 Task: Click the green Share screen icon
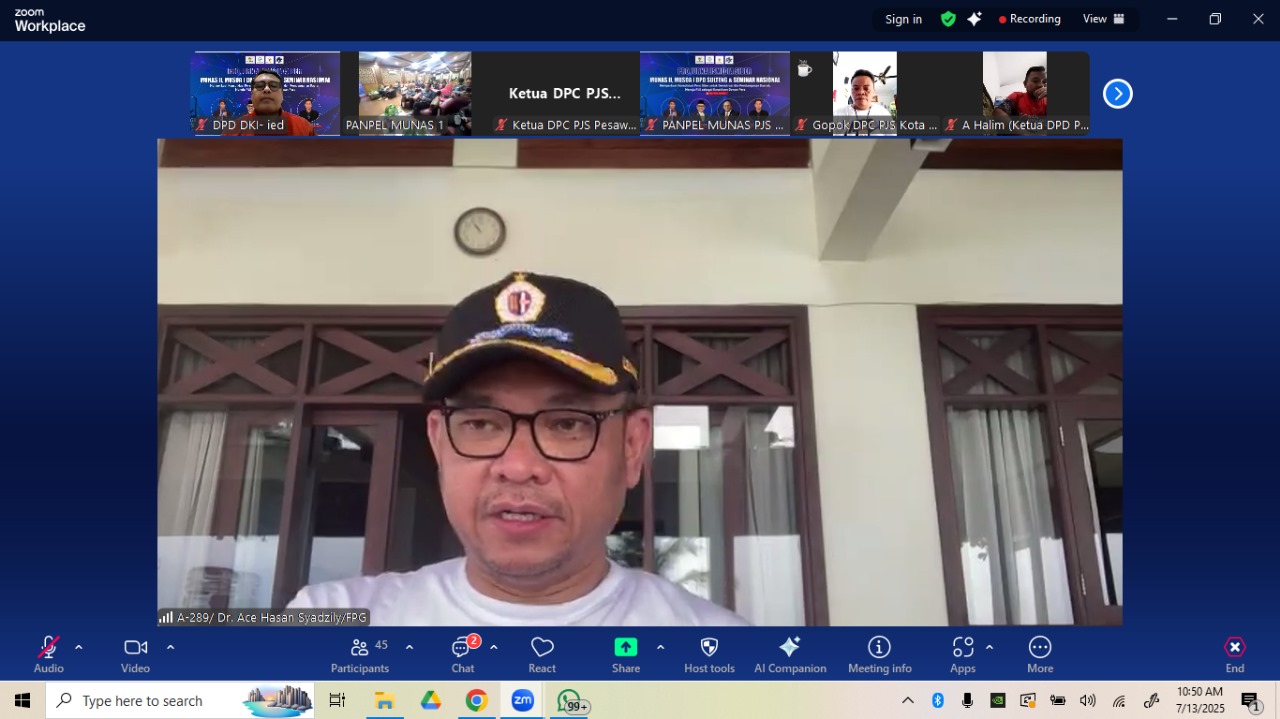point(626,647)
